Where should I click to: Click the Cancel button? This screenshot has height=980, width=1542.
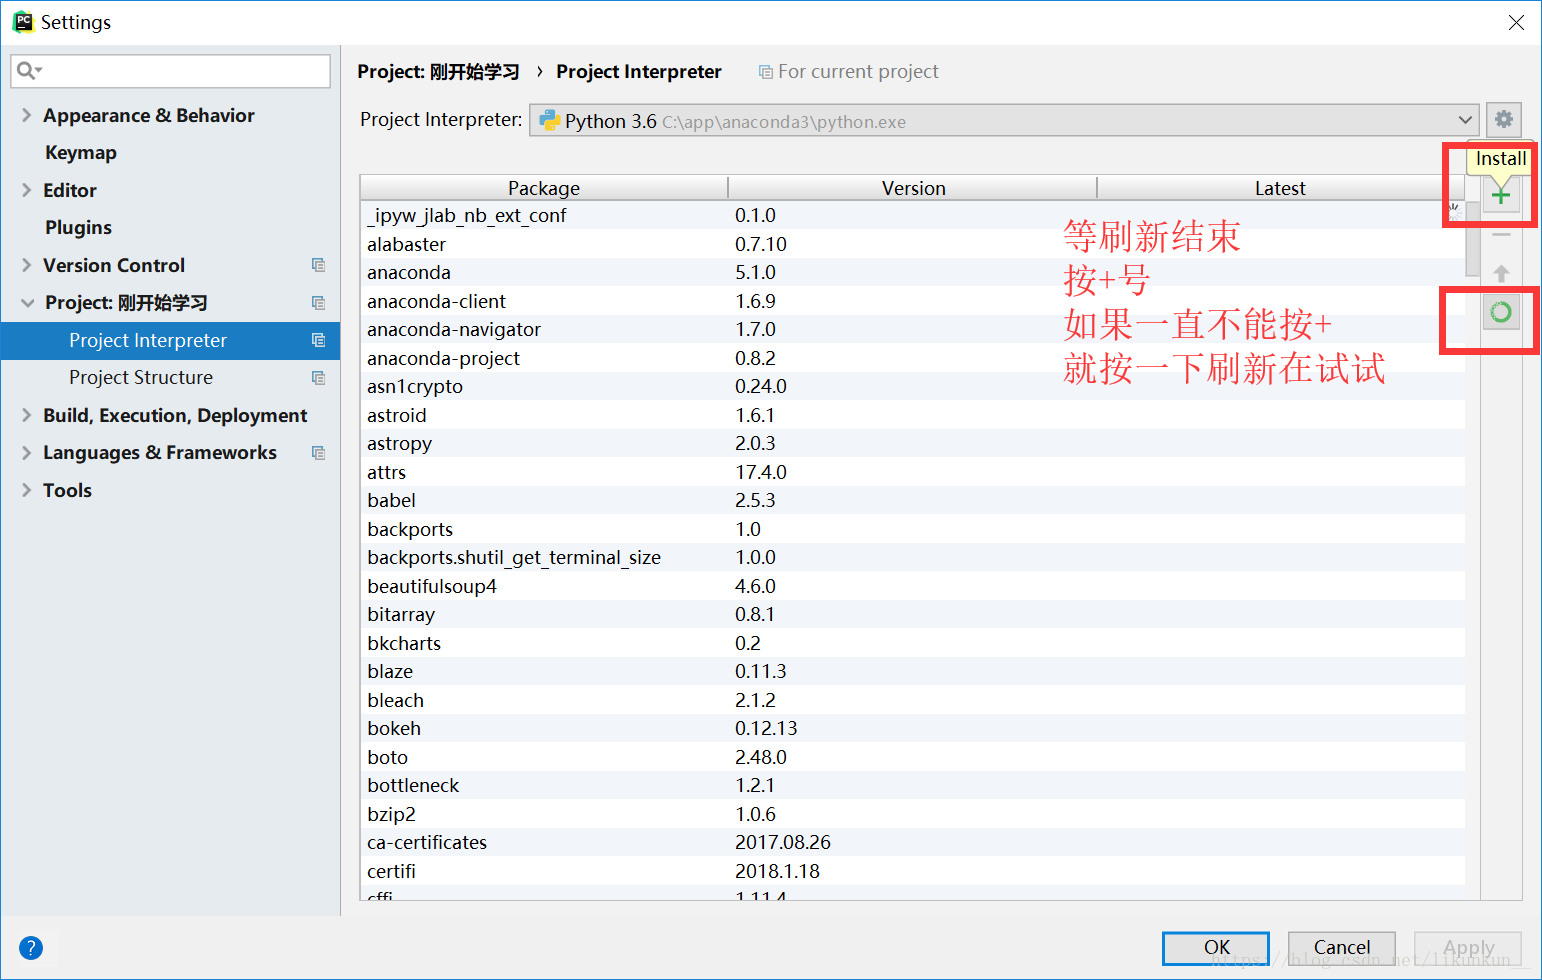(x=1342, y=948)
